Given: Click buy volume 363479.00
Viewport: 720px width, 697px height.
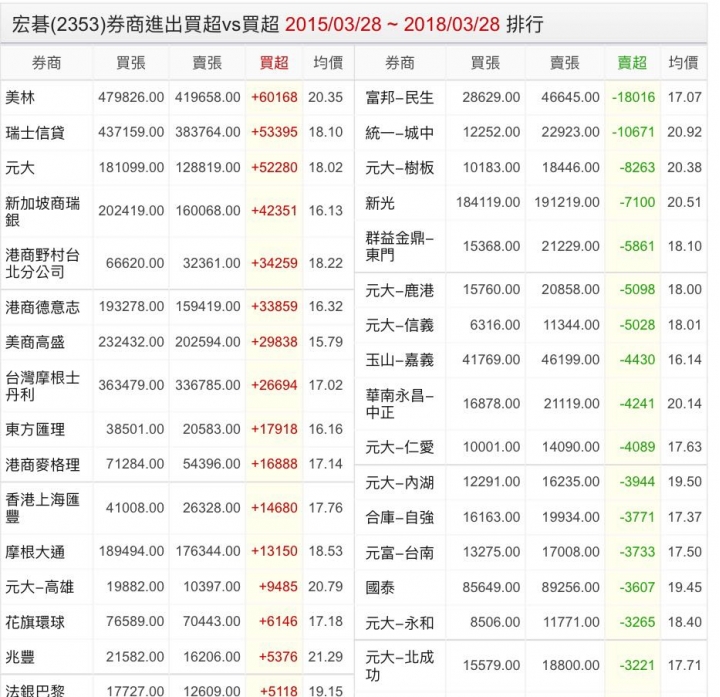Looking at the screenshot, I should 131,385.
